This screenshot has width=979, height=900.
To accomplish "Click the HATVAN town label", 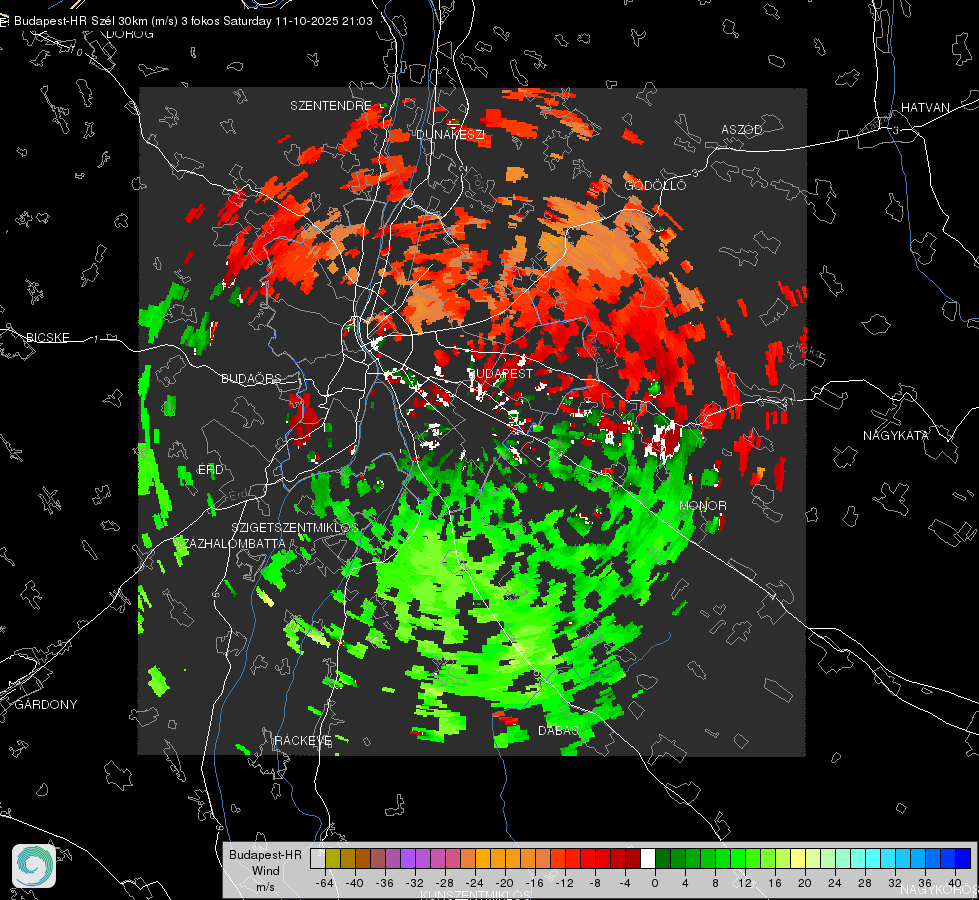I will 925,107.
